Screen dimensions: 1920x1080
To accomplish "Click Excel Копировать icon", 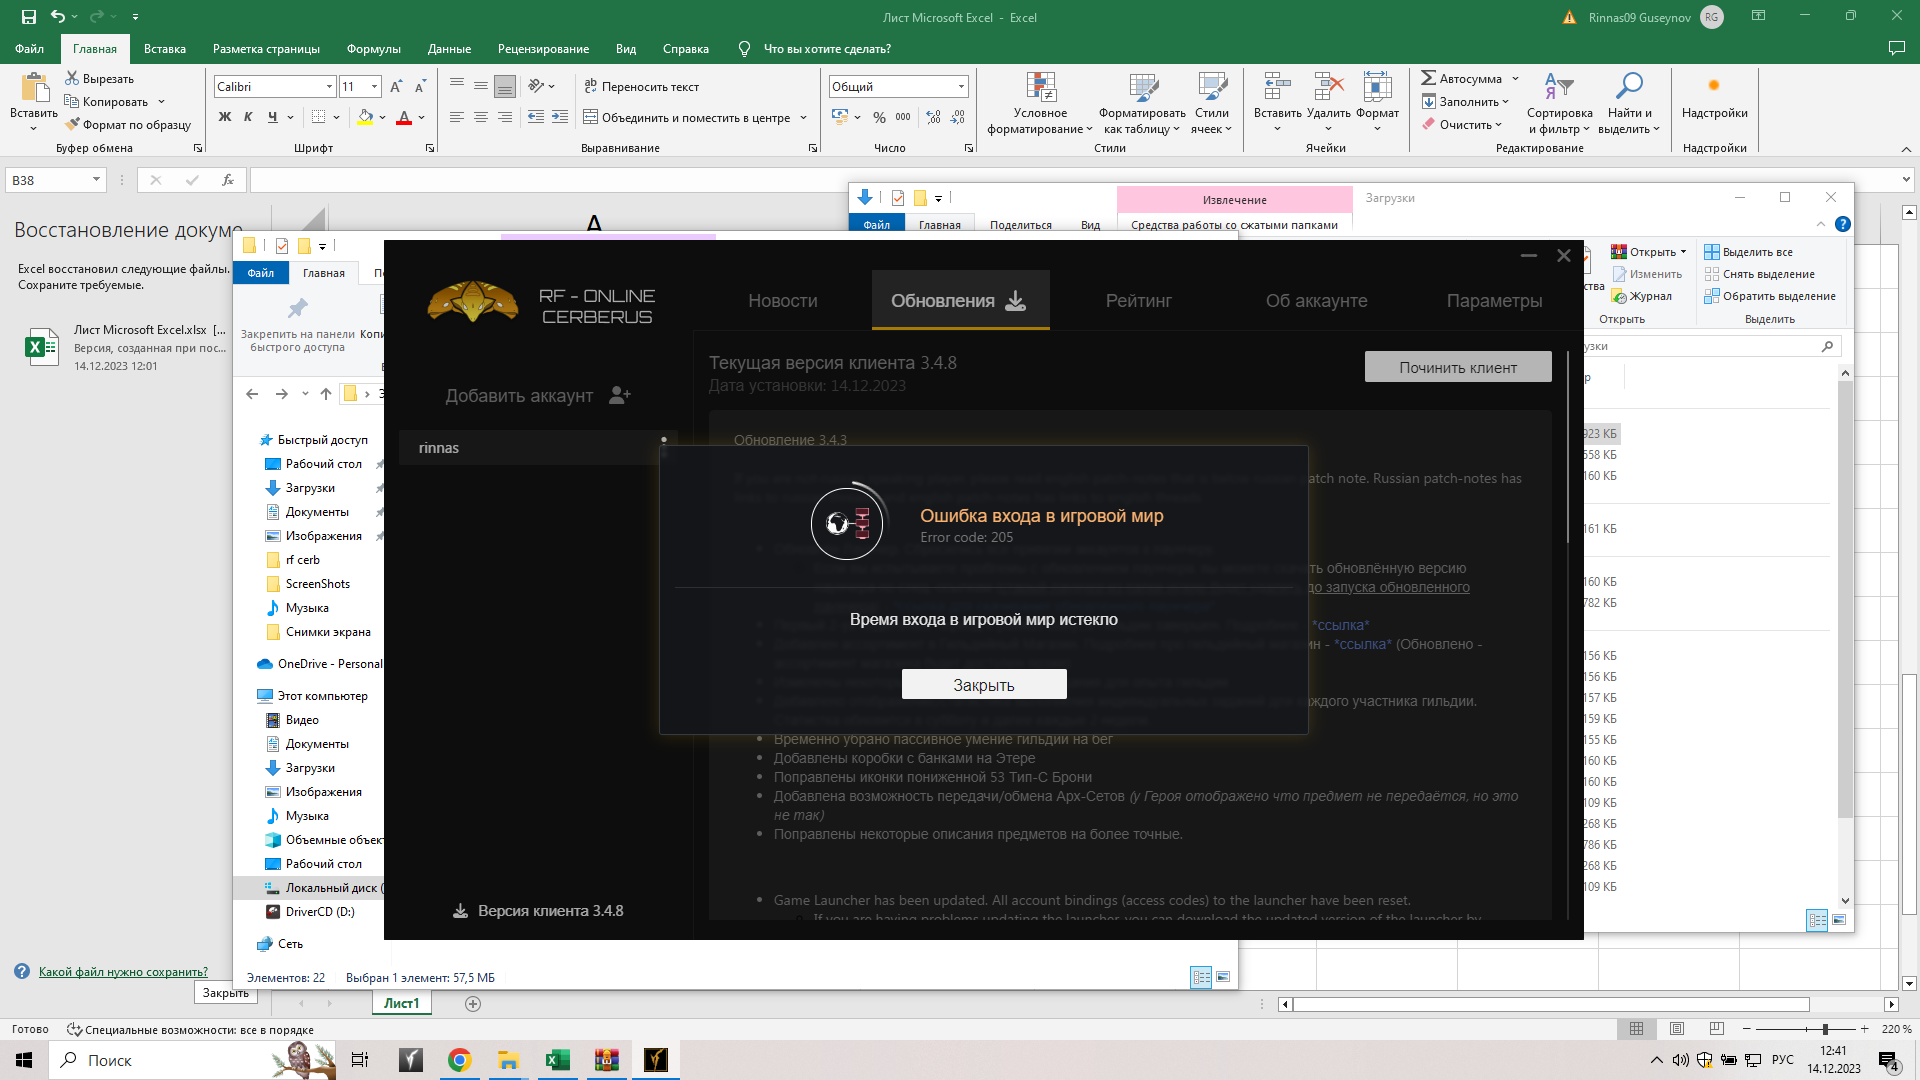I will [x=72, y=101].
